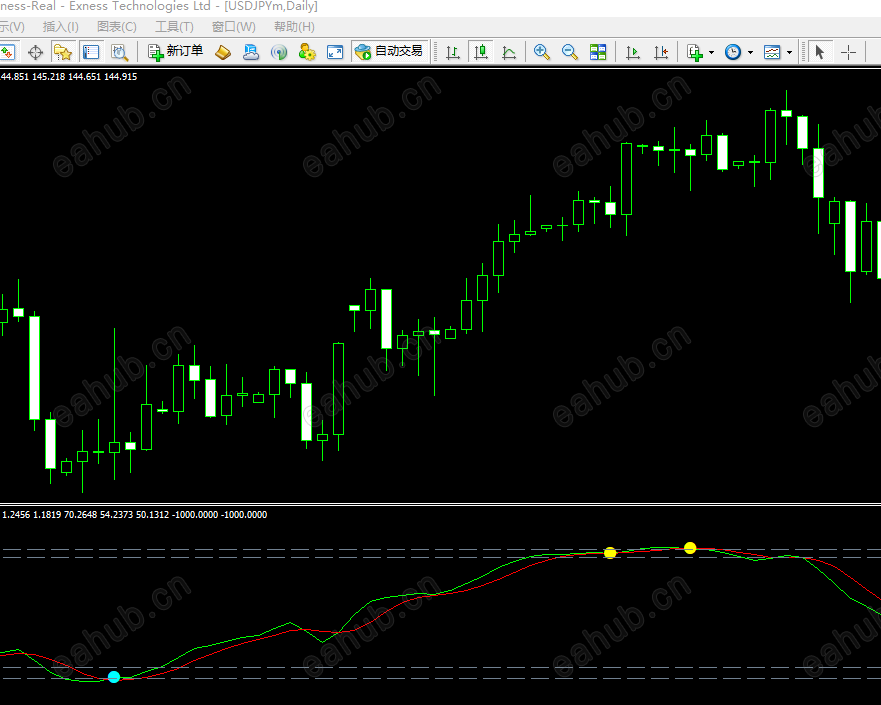Switch to candlestick chart display
This screenshot has height=705, width=881.
(481, 52)
